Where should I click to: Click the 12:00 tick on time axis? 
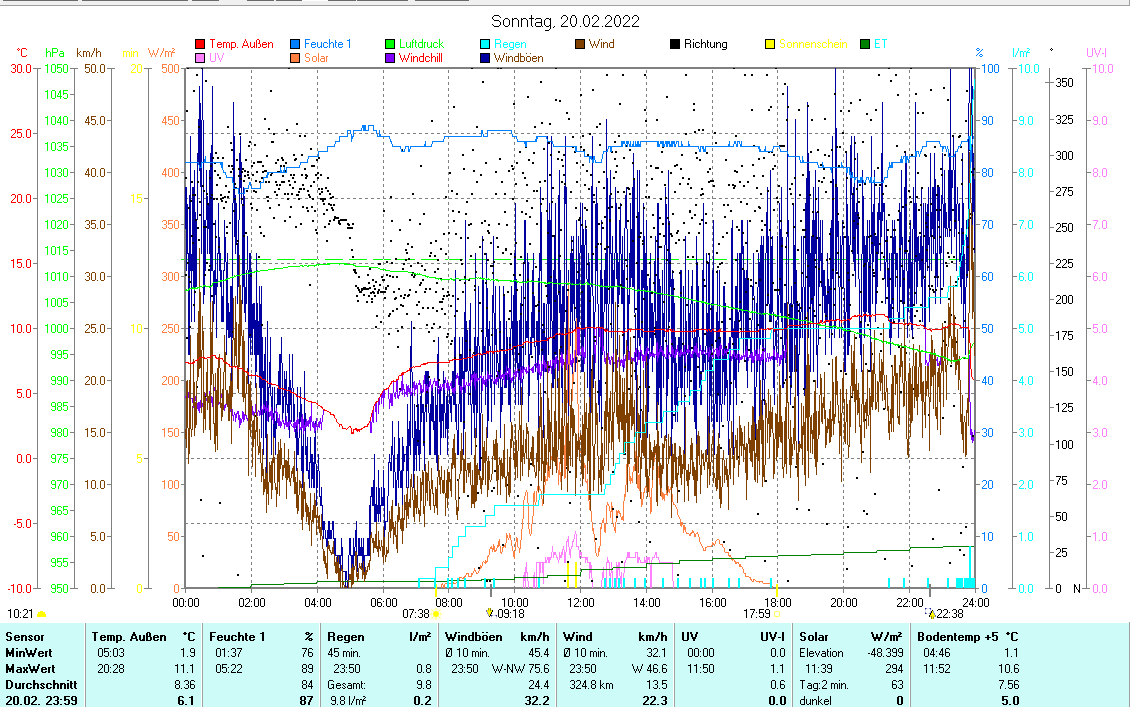point(580,602)
